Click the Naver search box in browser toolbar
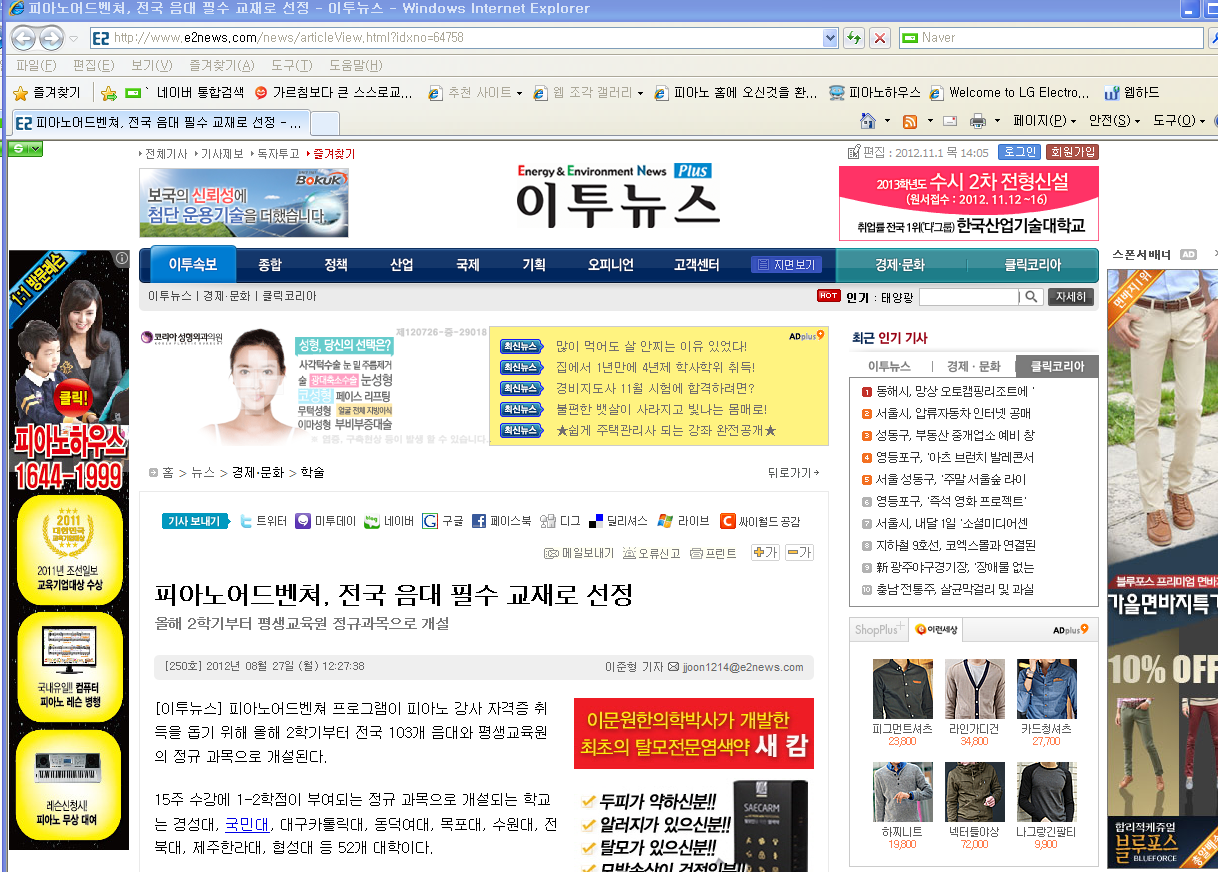 (1051, 38)
